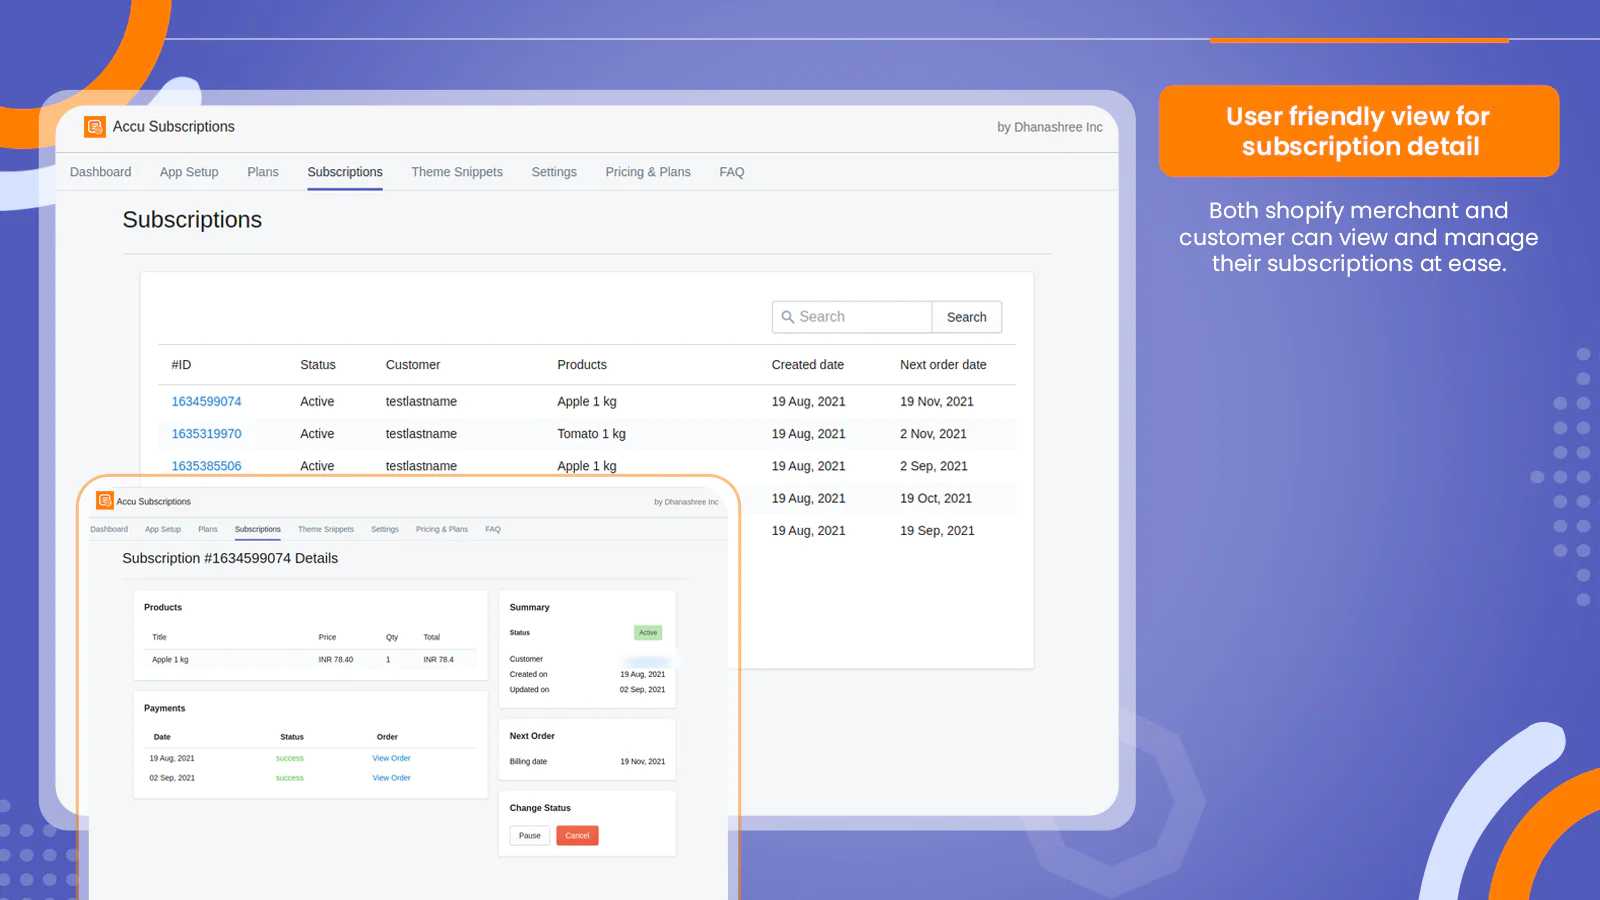Click the INR 78.40 price value

336,660
